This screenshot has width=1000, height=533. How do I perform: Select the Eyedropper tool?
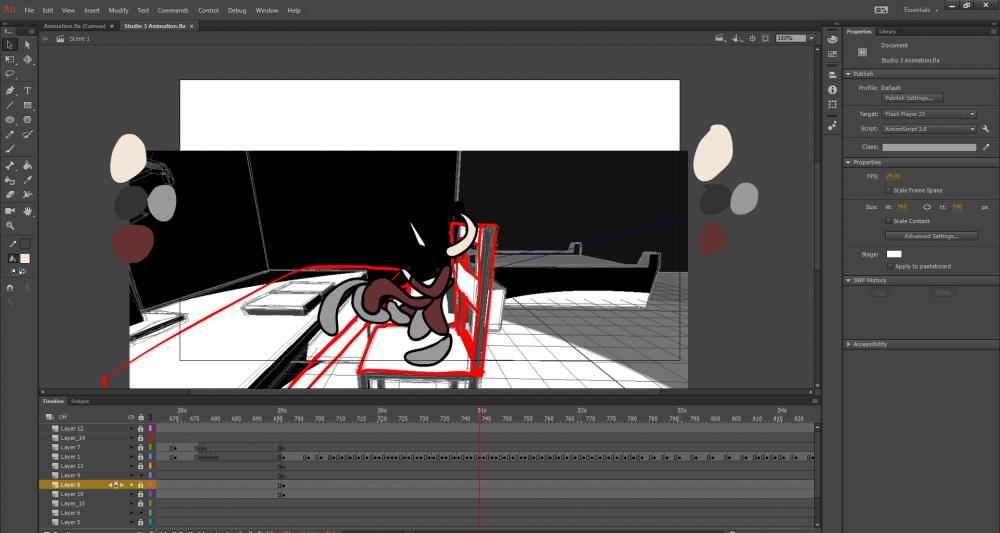27,180
